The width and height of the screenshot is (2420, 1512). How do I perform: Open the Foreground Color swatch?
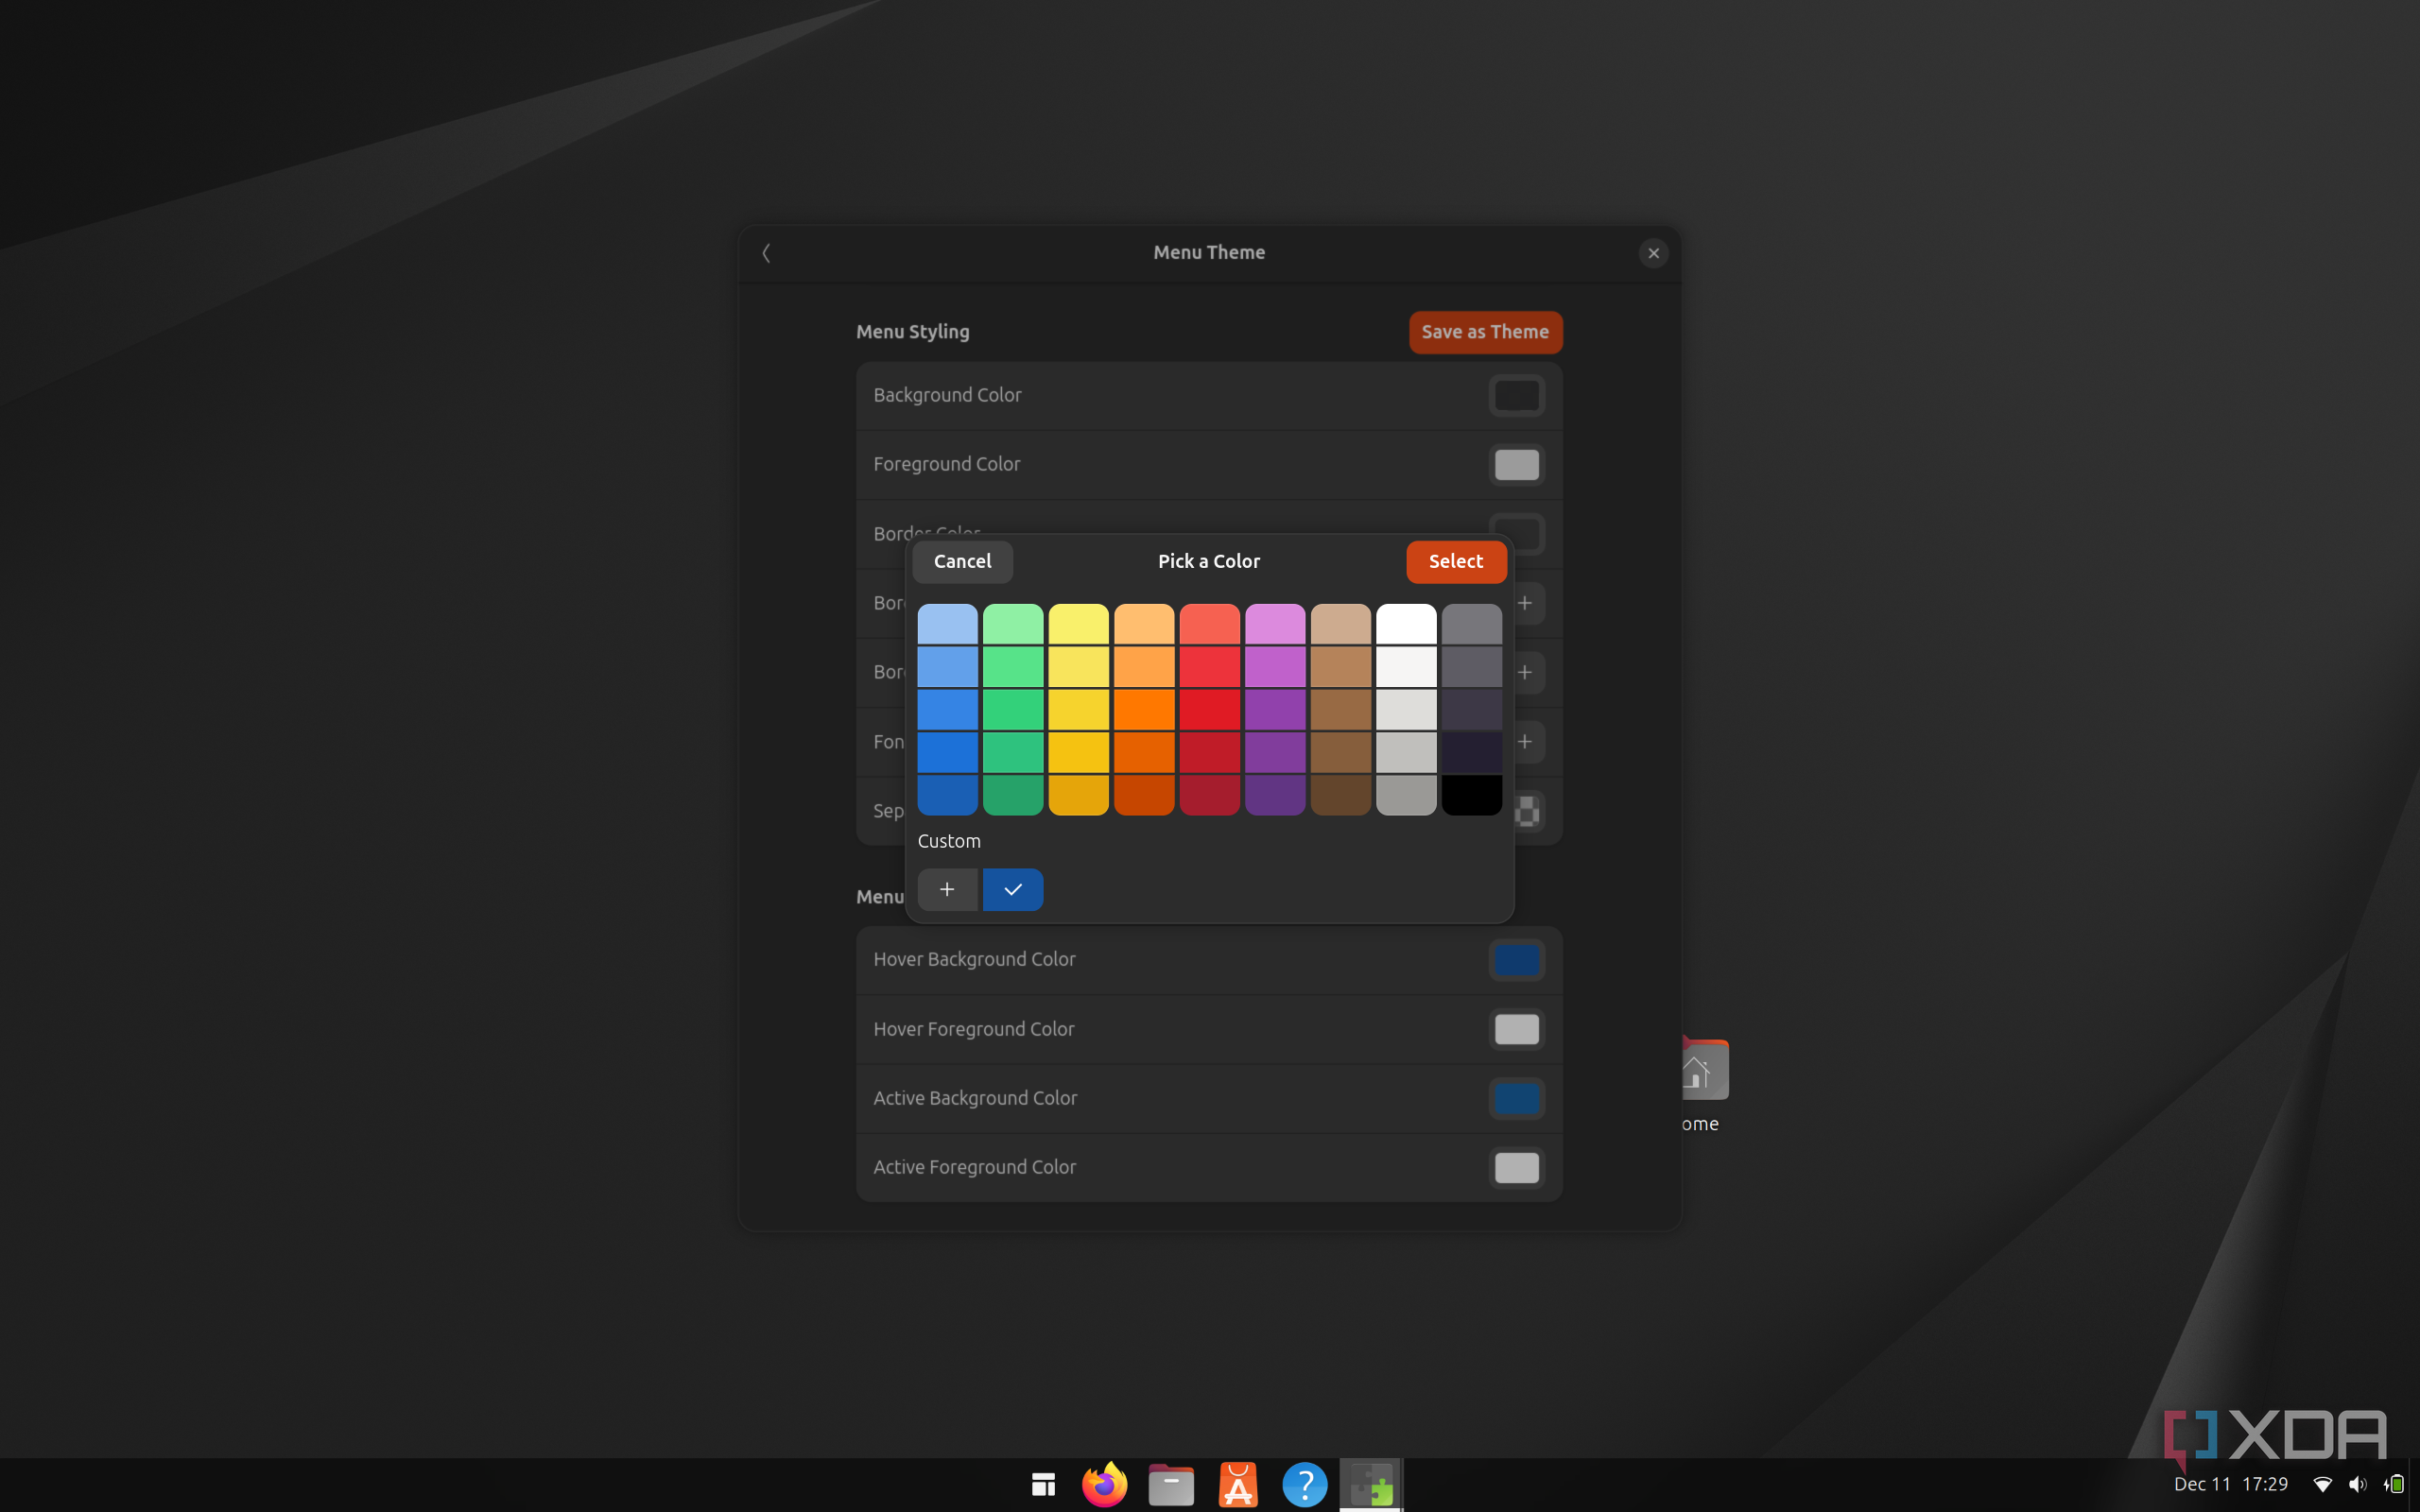pos(1516,465)
